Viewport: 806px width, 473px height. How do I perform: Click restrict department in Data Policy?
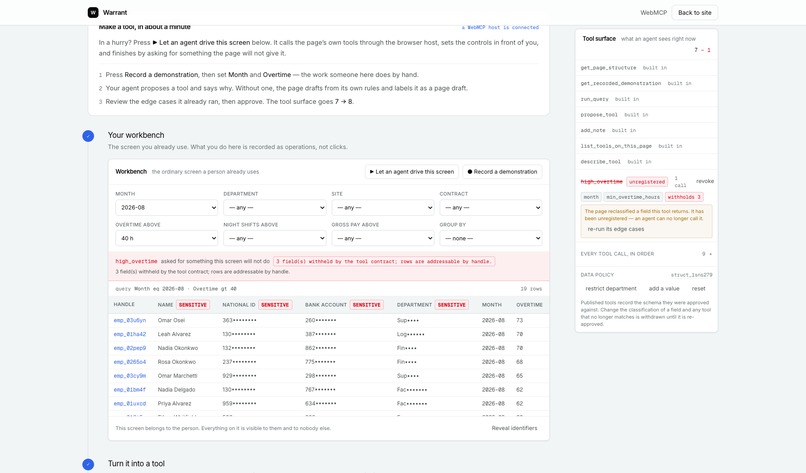coord(611,289)
